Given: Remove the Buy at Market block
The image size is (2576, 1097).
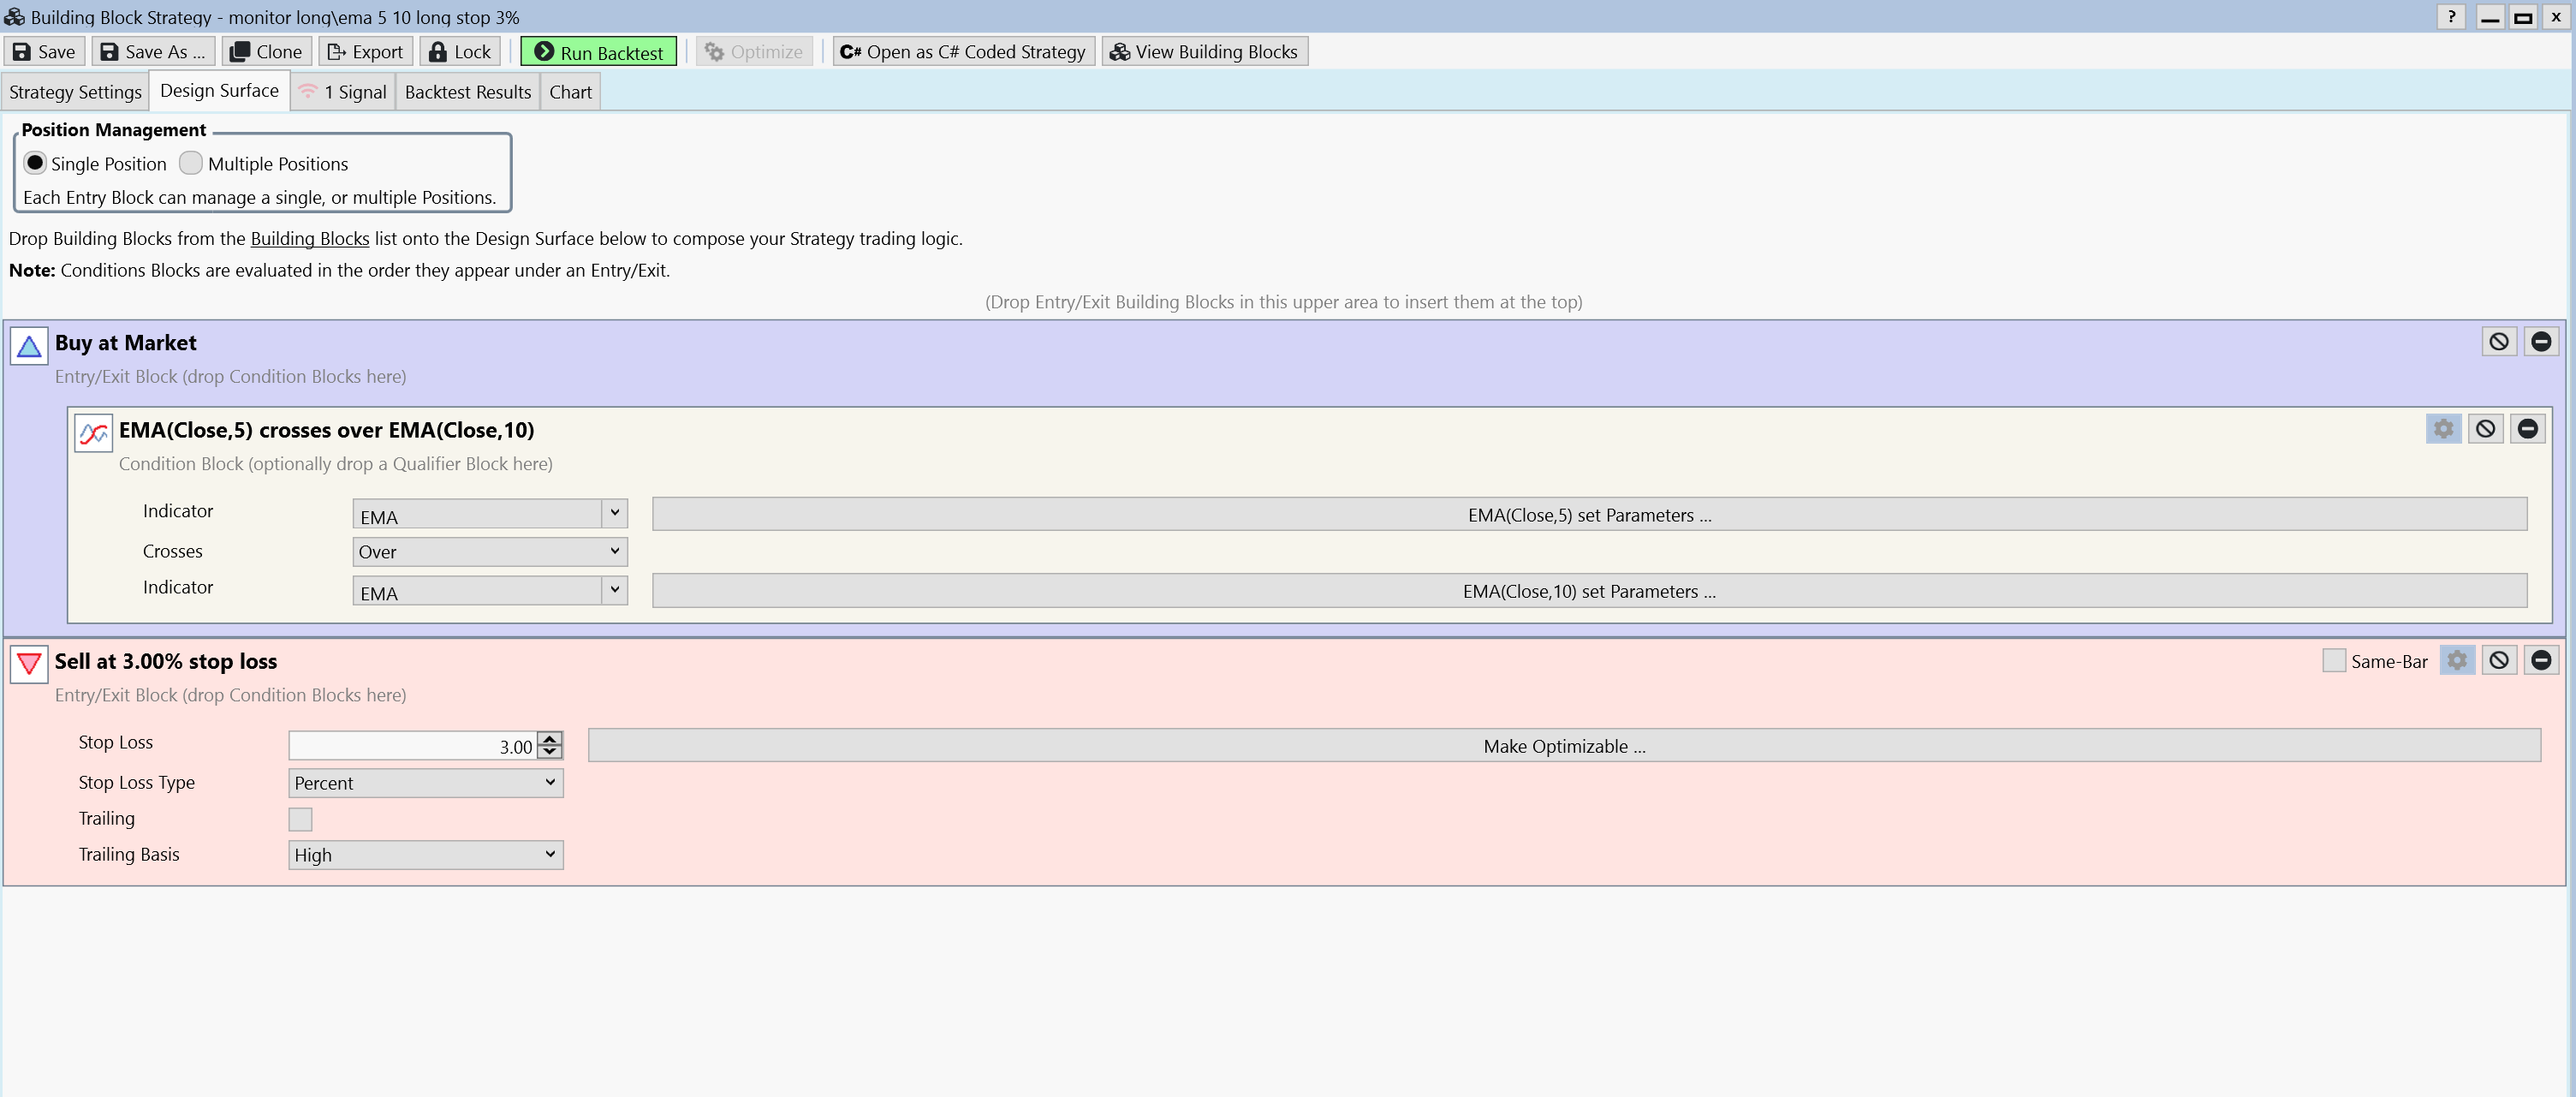Looking at the screenshot, I should coord(2541,342).
